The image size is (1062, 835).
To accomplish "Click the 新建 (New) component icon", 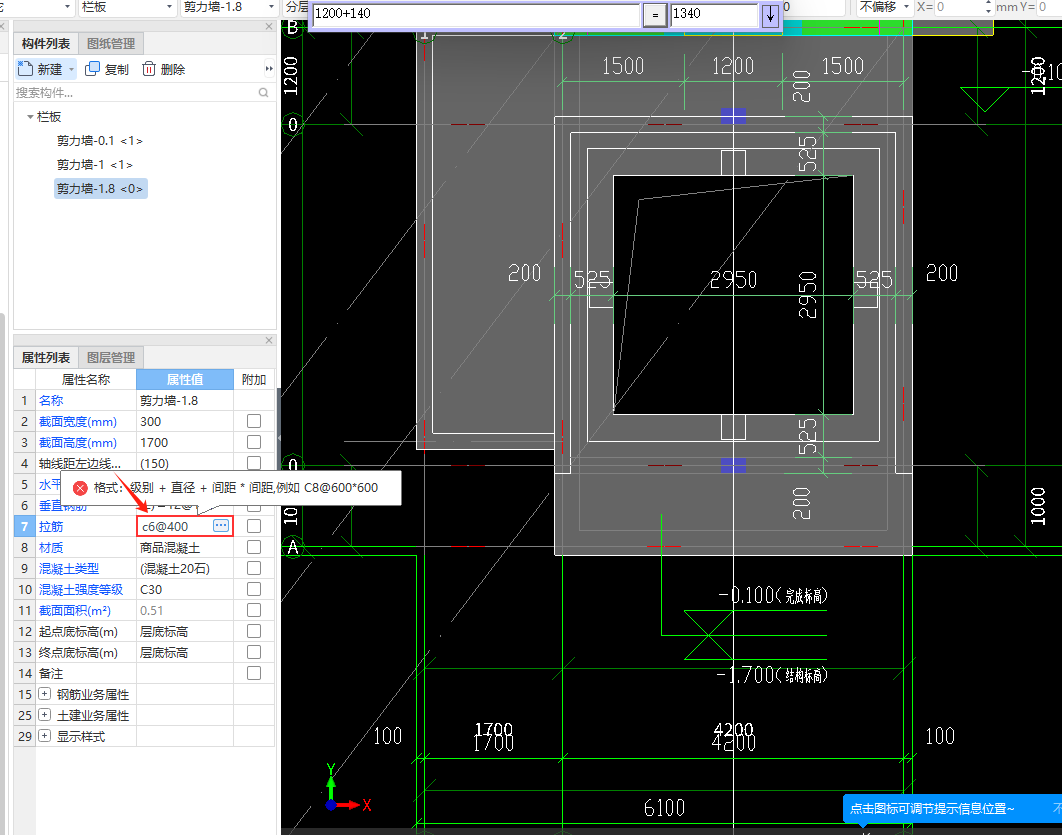I will (25, 68).
